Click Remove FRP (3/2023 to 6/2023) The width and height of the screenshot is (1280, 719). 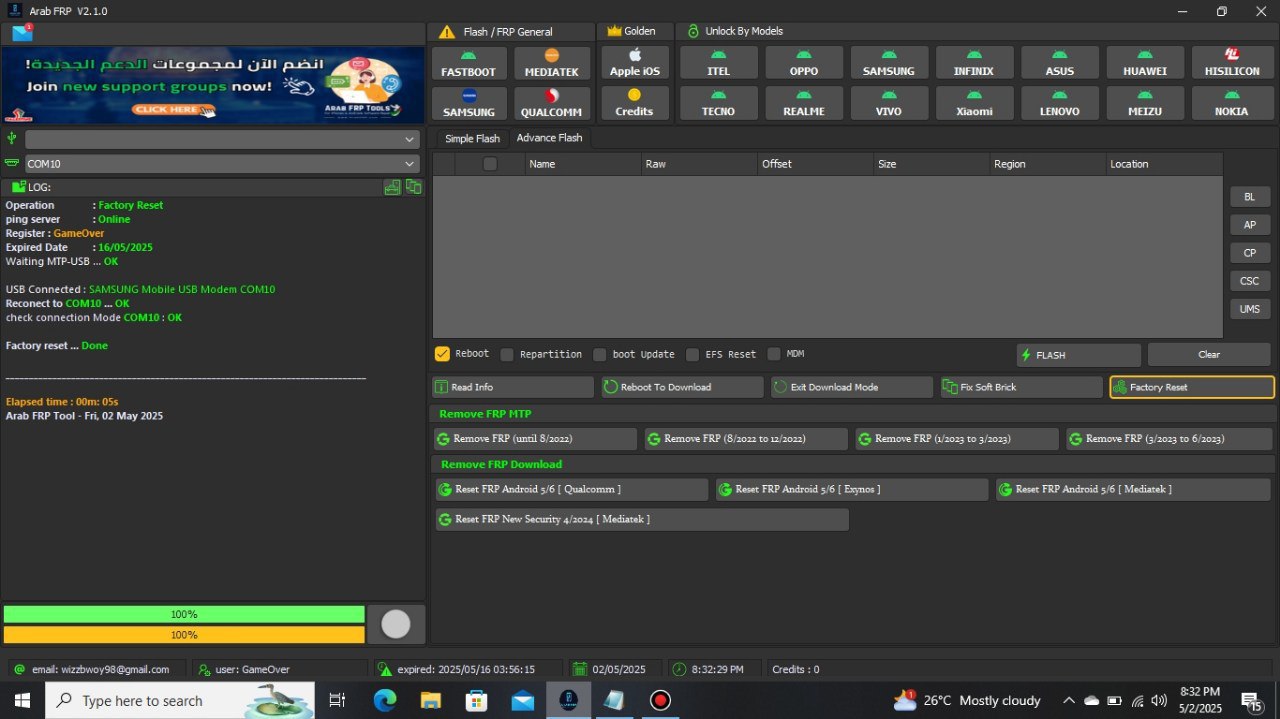pos(1169,439)
